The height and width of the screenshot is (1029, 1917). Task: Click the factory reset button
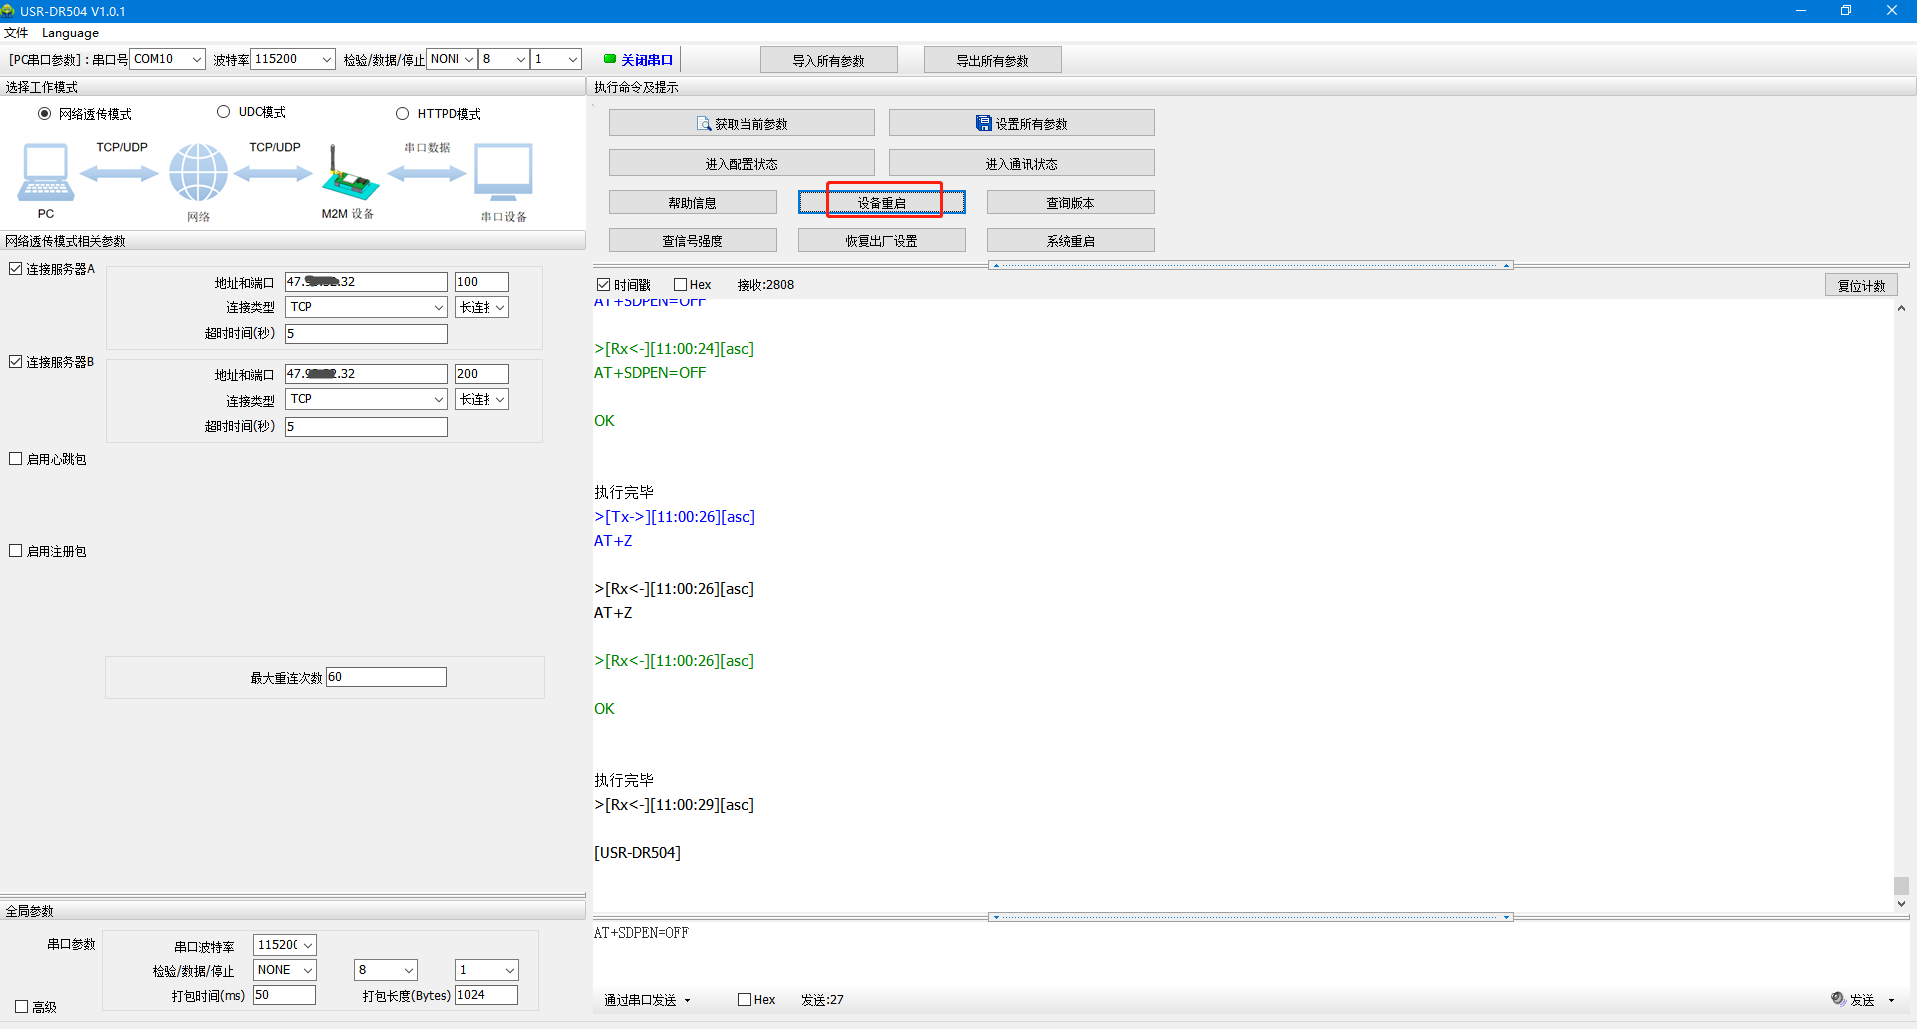[x=881, y=240]
